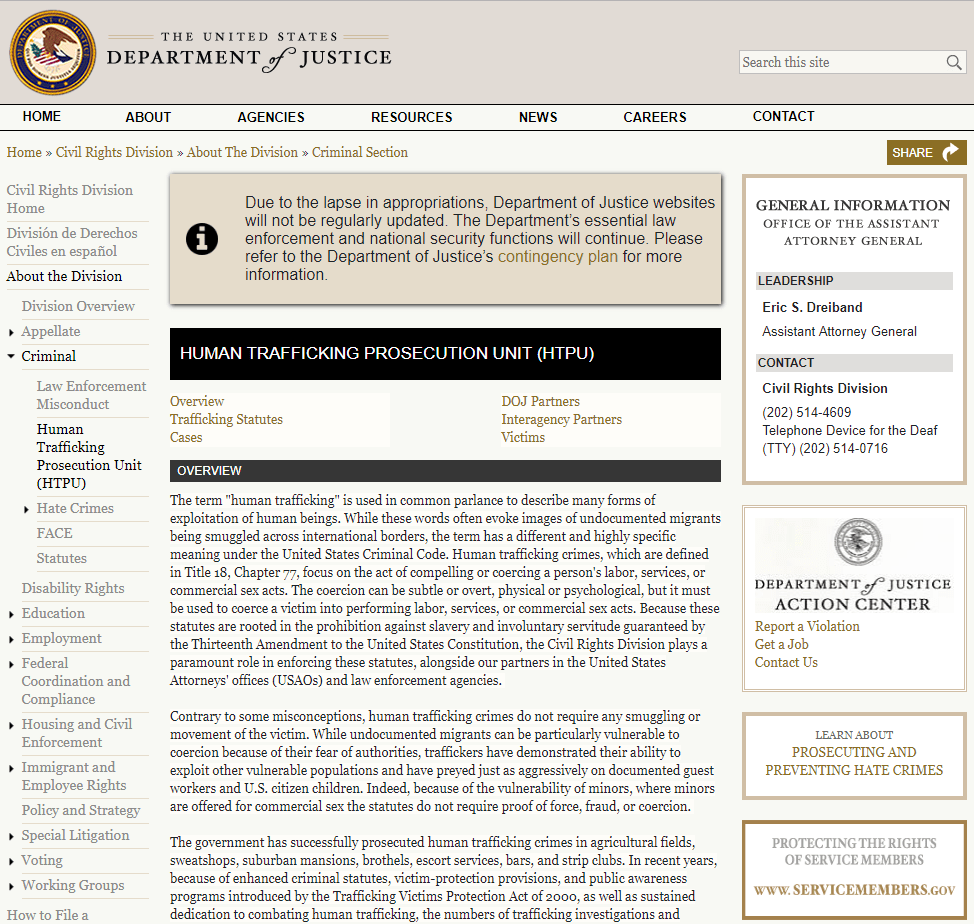Open Civil Rights Division Home sidebar link
974x924 pixels.
coord(70,199)
